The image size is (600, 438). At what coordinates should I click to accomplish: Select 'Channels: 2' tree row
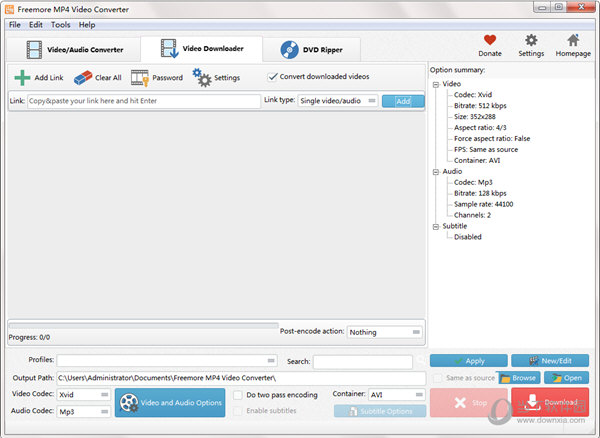pyautogui.click(x=472, y=215)
